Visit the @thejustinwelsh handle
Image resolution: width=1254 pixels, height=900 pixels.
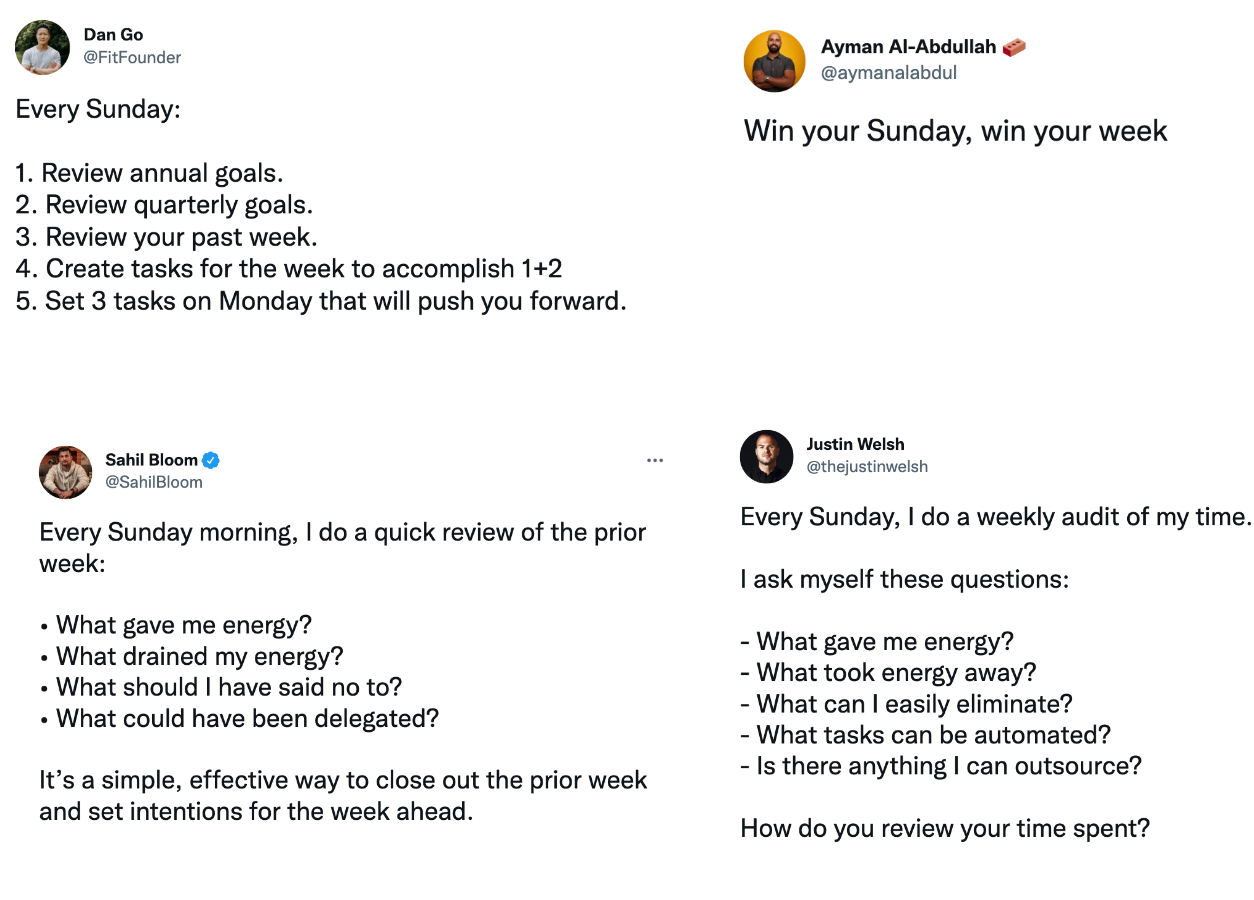point(867,467)
